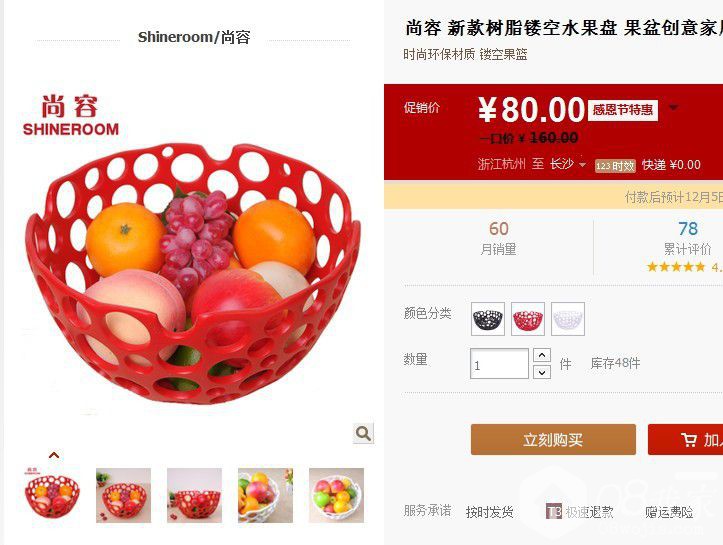Screen dimensions: 723x545
Task: Select the red basket color option
Action: (528, 319)
